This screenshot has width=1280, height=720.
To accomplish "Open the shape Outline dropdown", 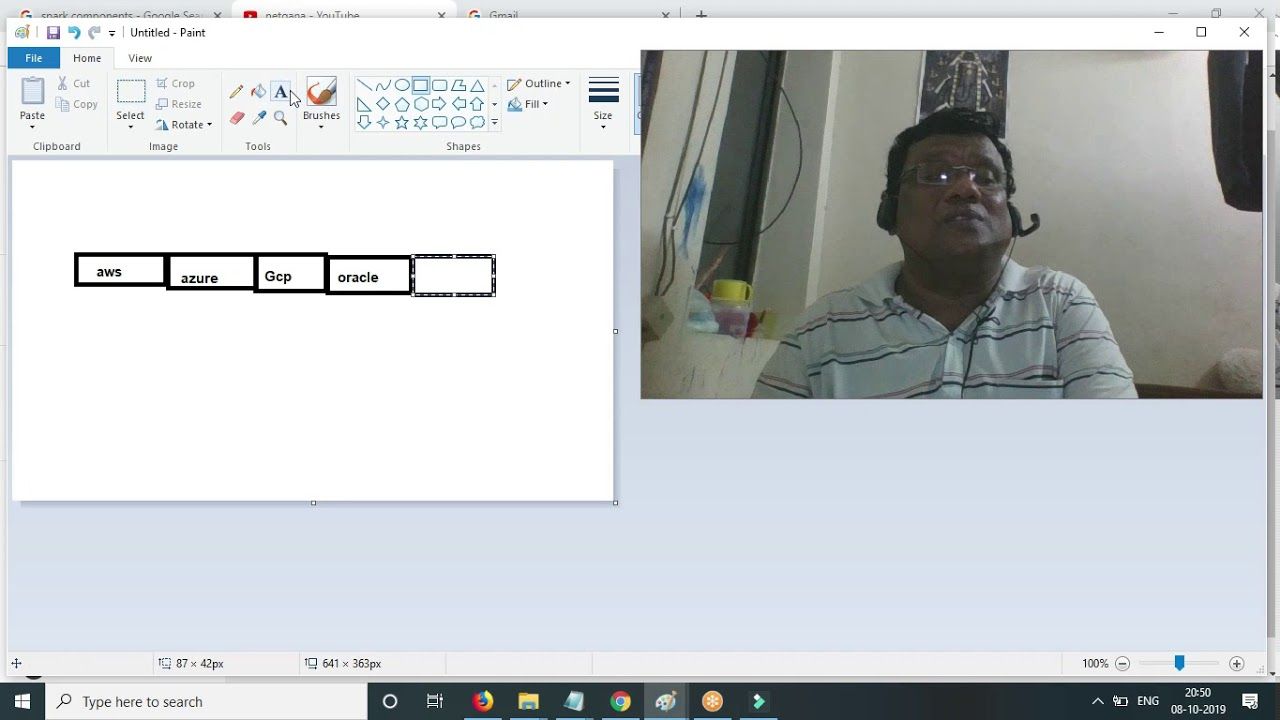I will (x=539, y=84).
